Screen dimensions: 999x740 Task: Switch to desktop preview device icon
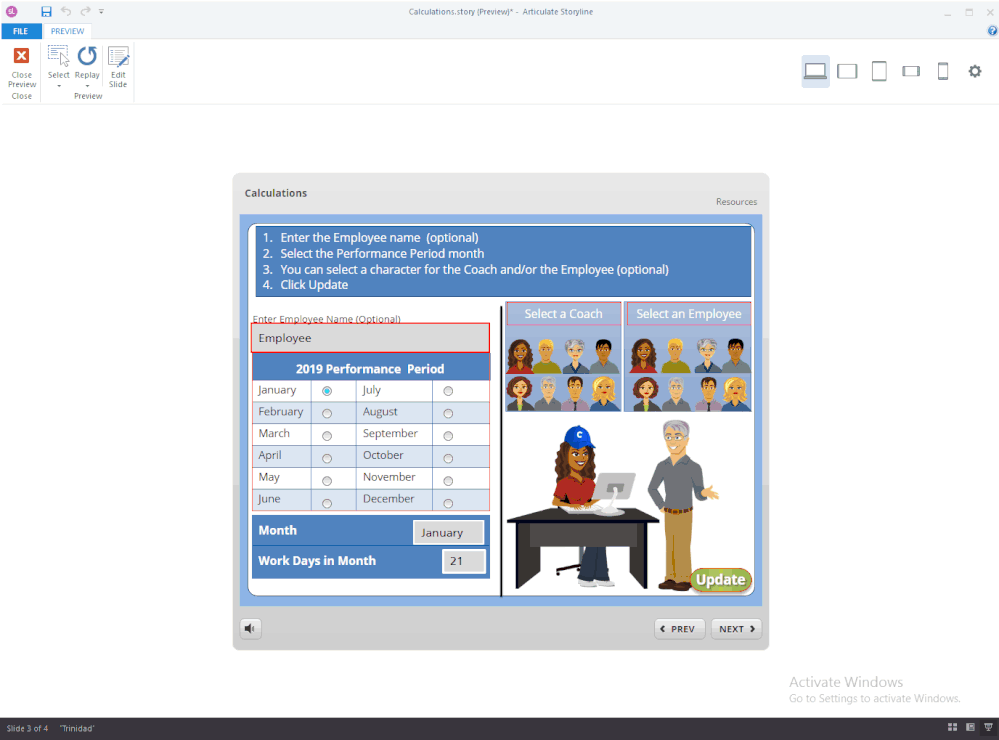[815, 71]
